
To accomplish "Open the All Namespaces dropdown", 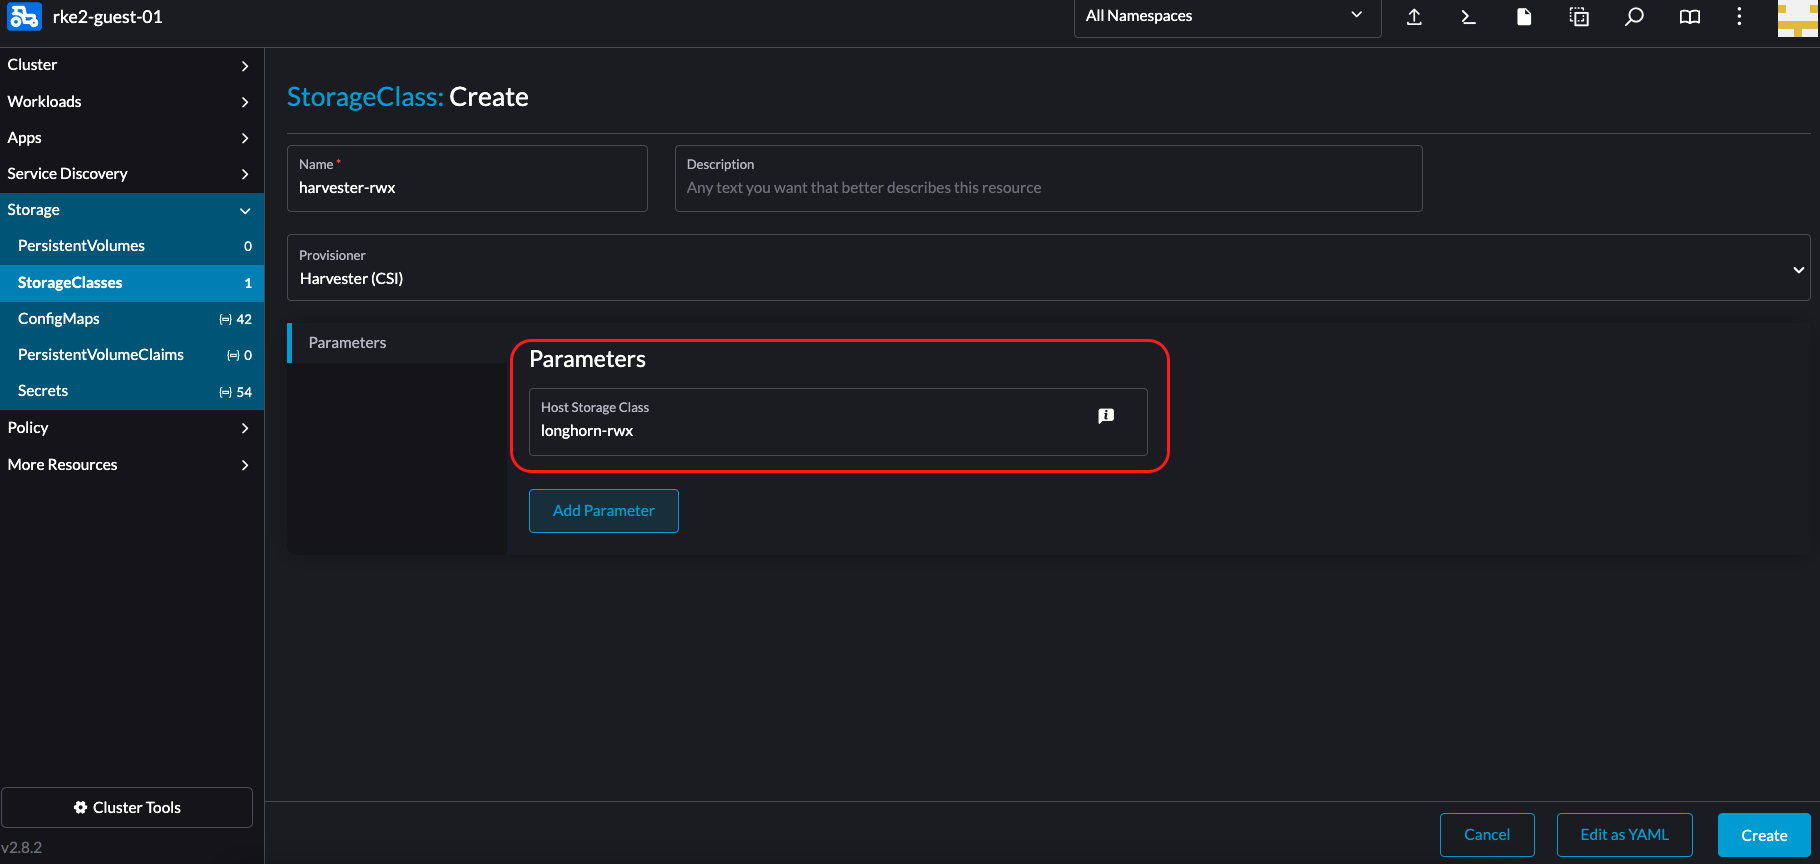I will tap(1226, 17).
